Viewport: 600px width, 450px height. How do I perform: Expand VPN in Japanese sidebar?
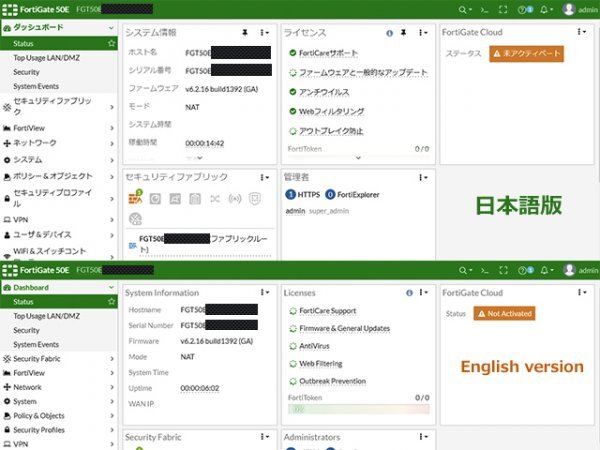[59, 220]
